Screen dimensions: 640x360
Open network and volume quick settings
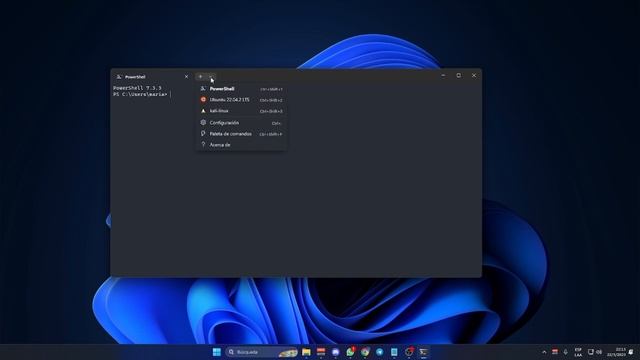click(595, 352)
